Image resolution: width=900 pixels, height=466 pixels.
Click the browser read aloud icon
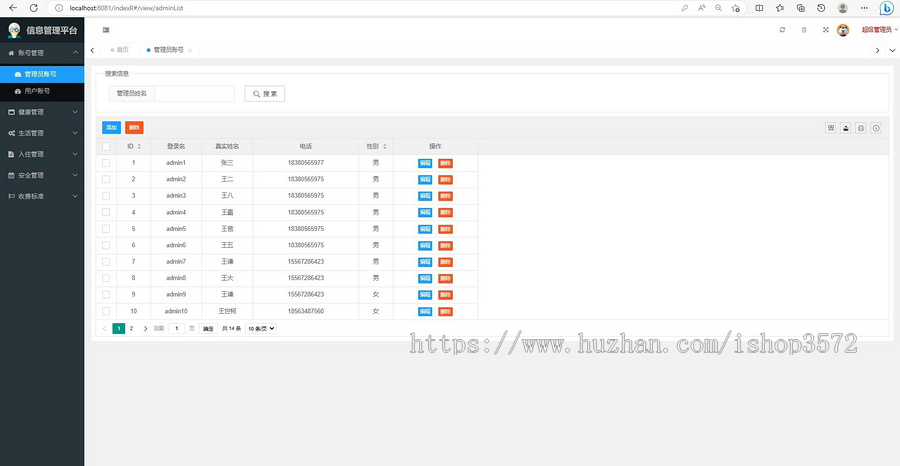pyautogui.click(x=701, y=8)
